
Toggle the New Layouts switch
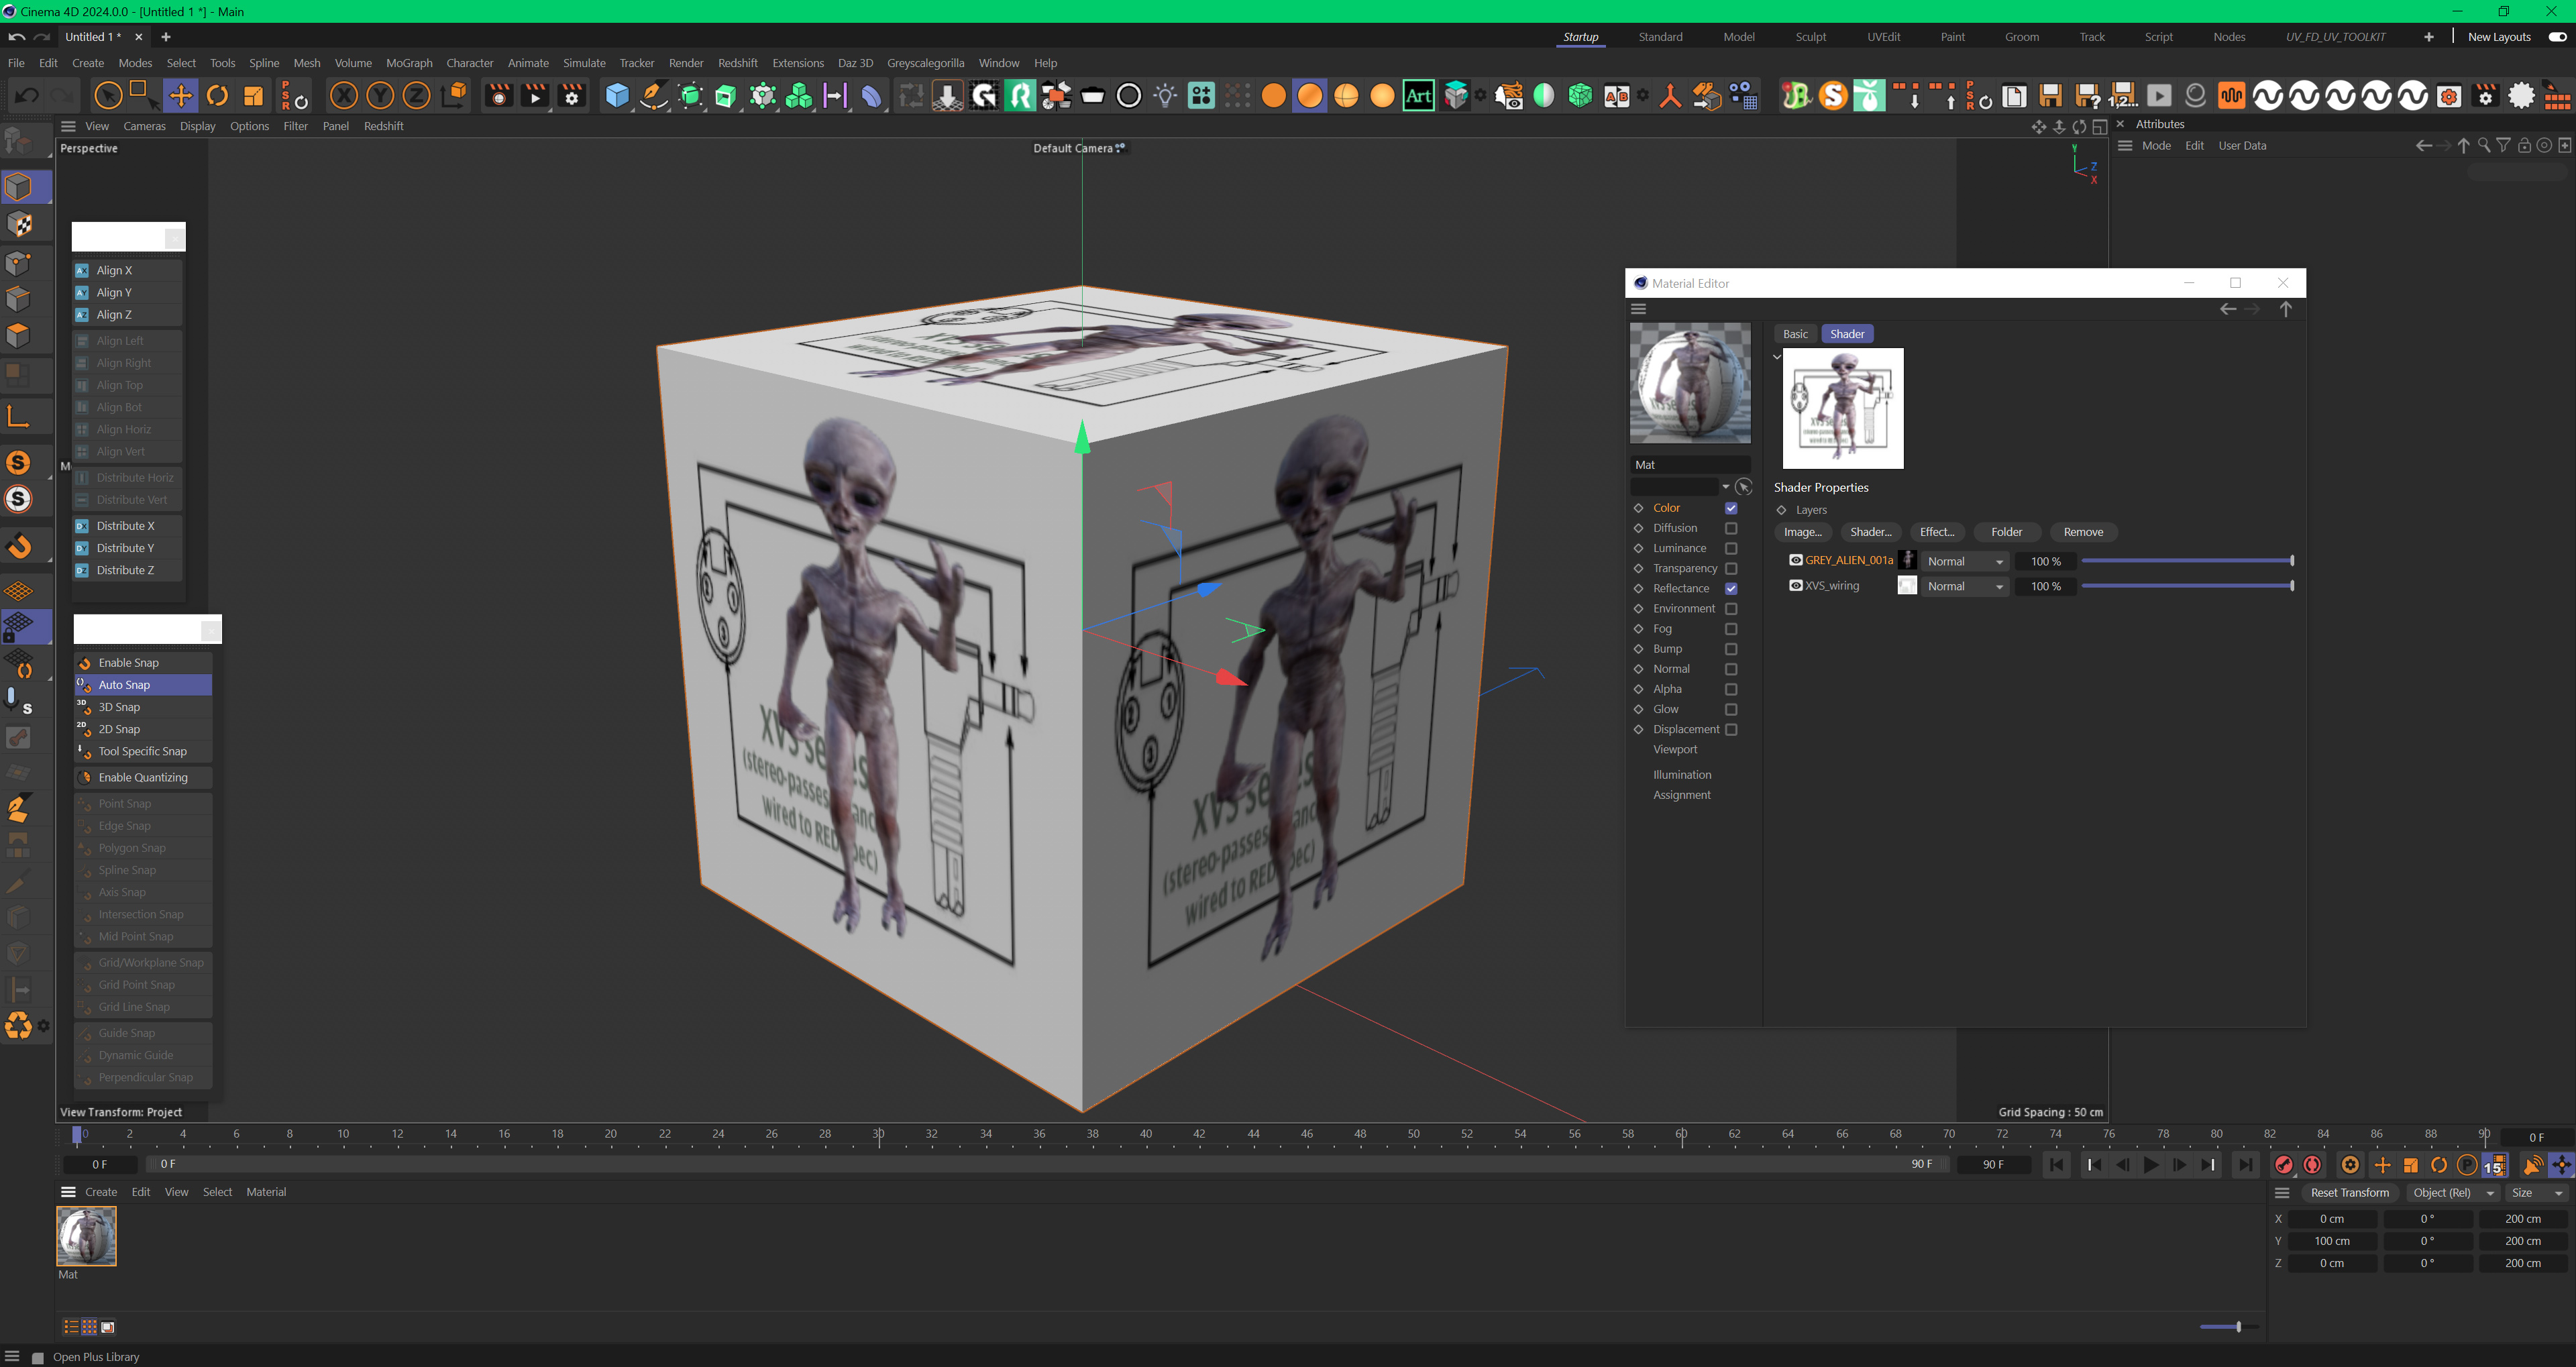(x=2557, y=37)
